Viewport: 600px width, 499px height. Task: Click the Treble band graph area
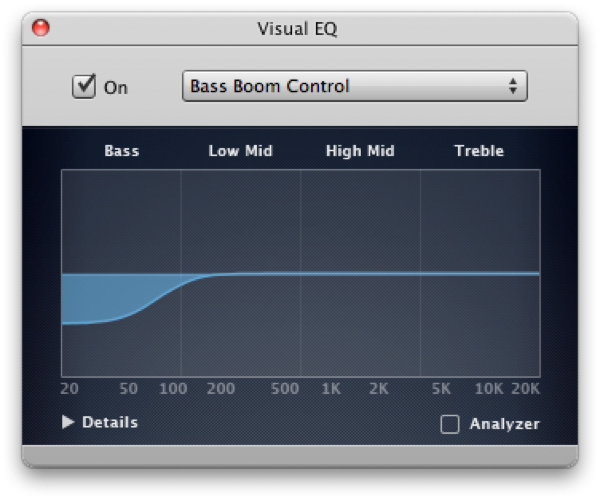point(480,273)
